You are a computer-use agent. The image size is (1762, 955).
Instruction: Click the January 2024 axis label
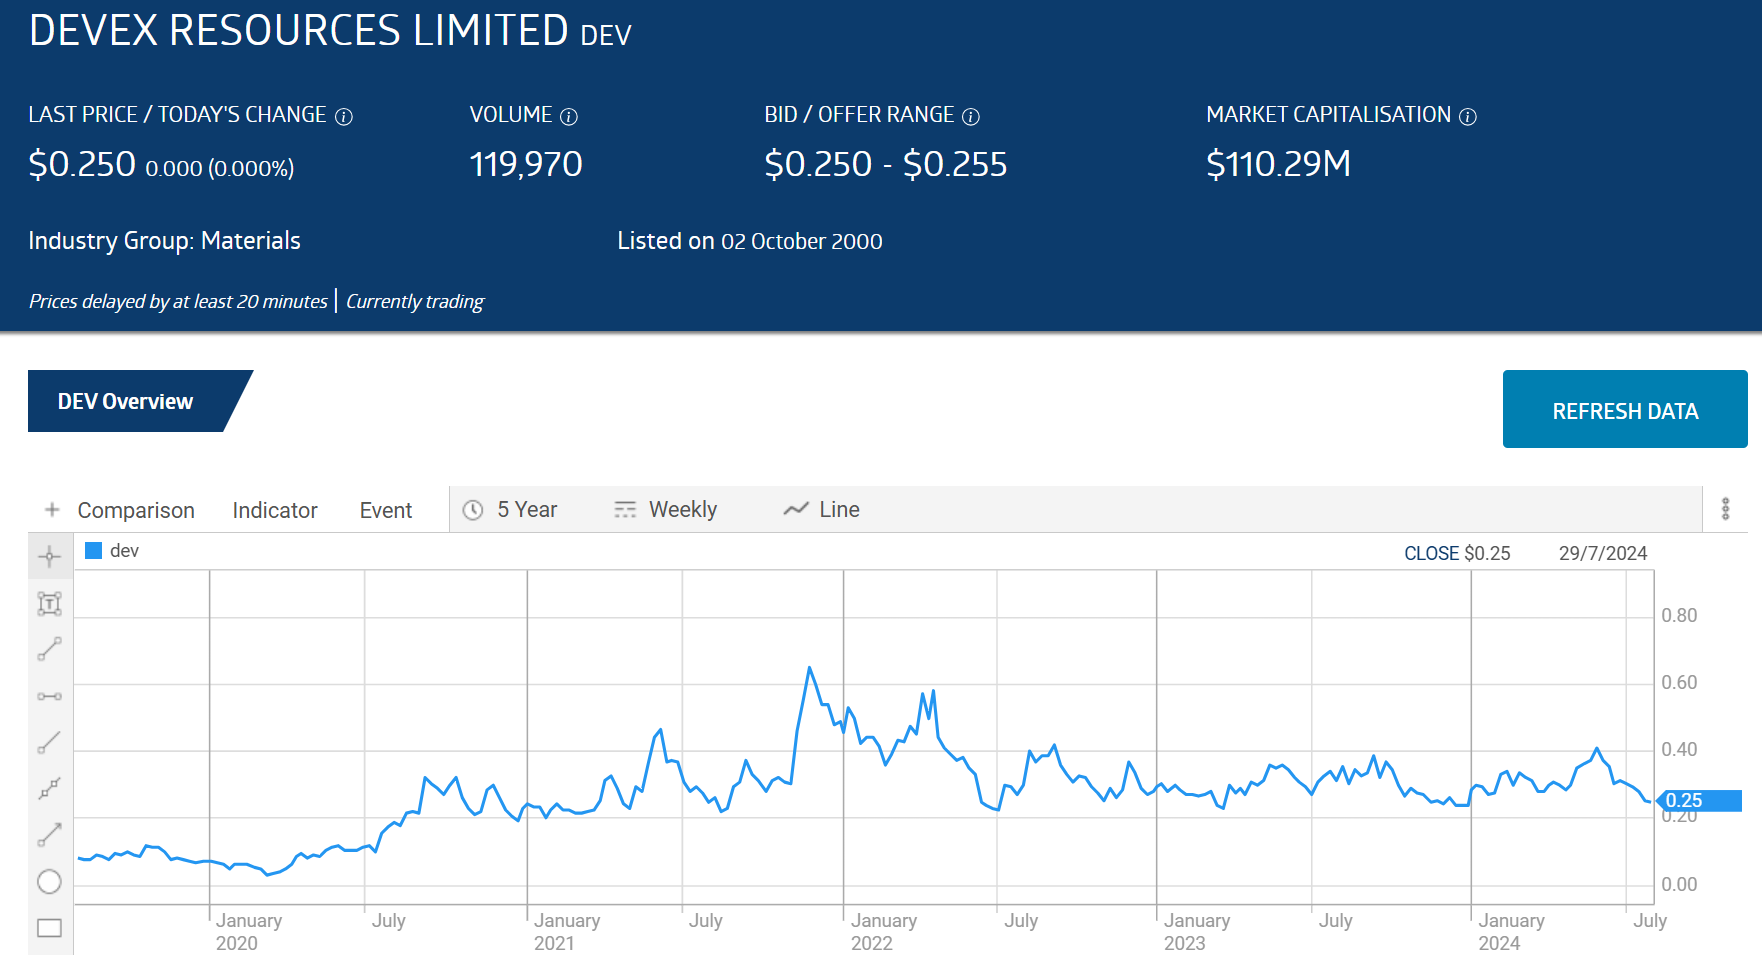[1511, 931]
